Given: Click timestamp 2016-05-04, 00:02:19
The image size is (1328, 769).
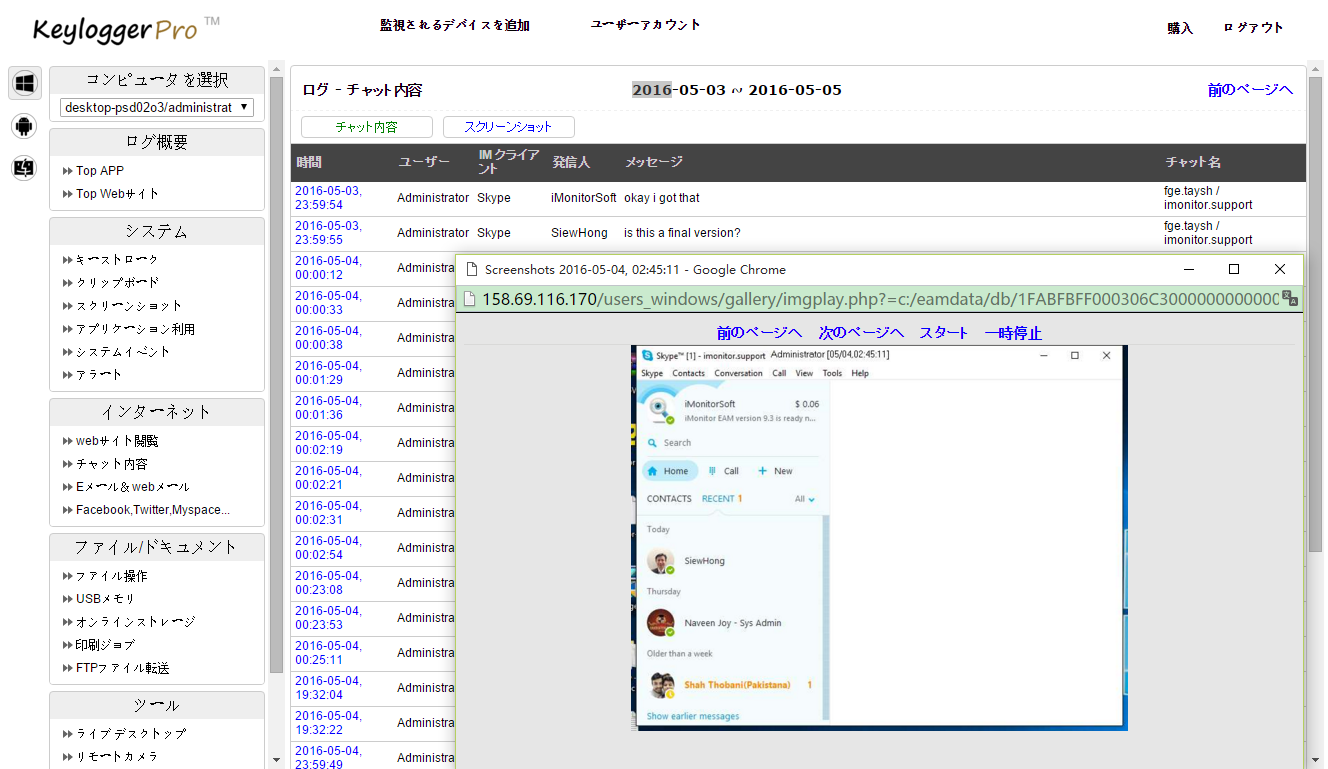Looking at the screenshot, I should pyautogui.click(x=328, y=443).
